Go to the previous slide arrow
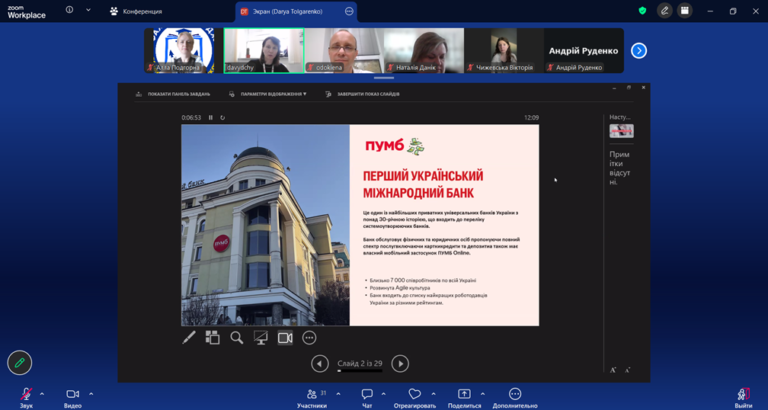This screenshot has width=768, height=410. (x=320, y=363)
